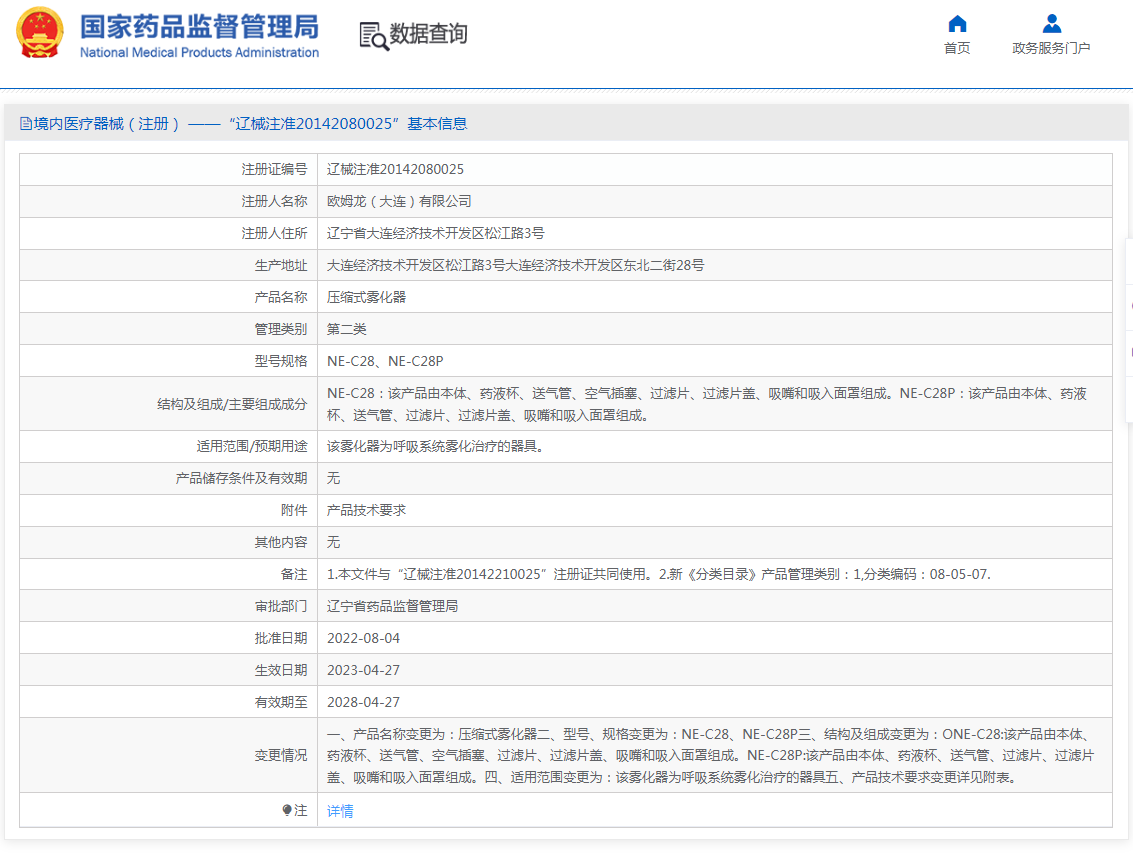Go to 首页 home icon
The width and height of the screenshot is (1133, 858).
[957, 24]
